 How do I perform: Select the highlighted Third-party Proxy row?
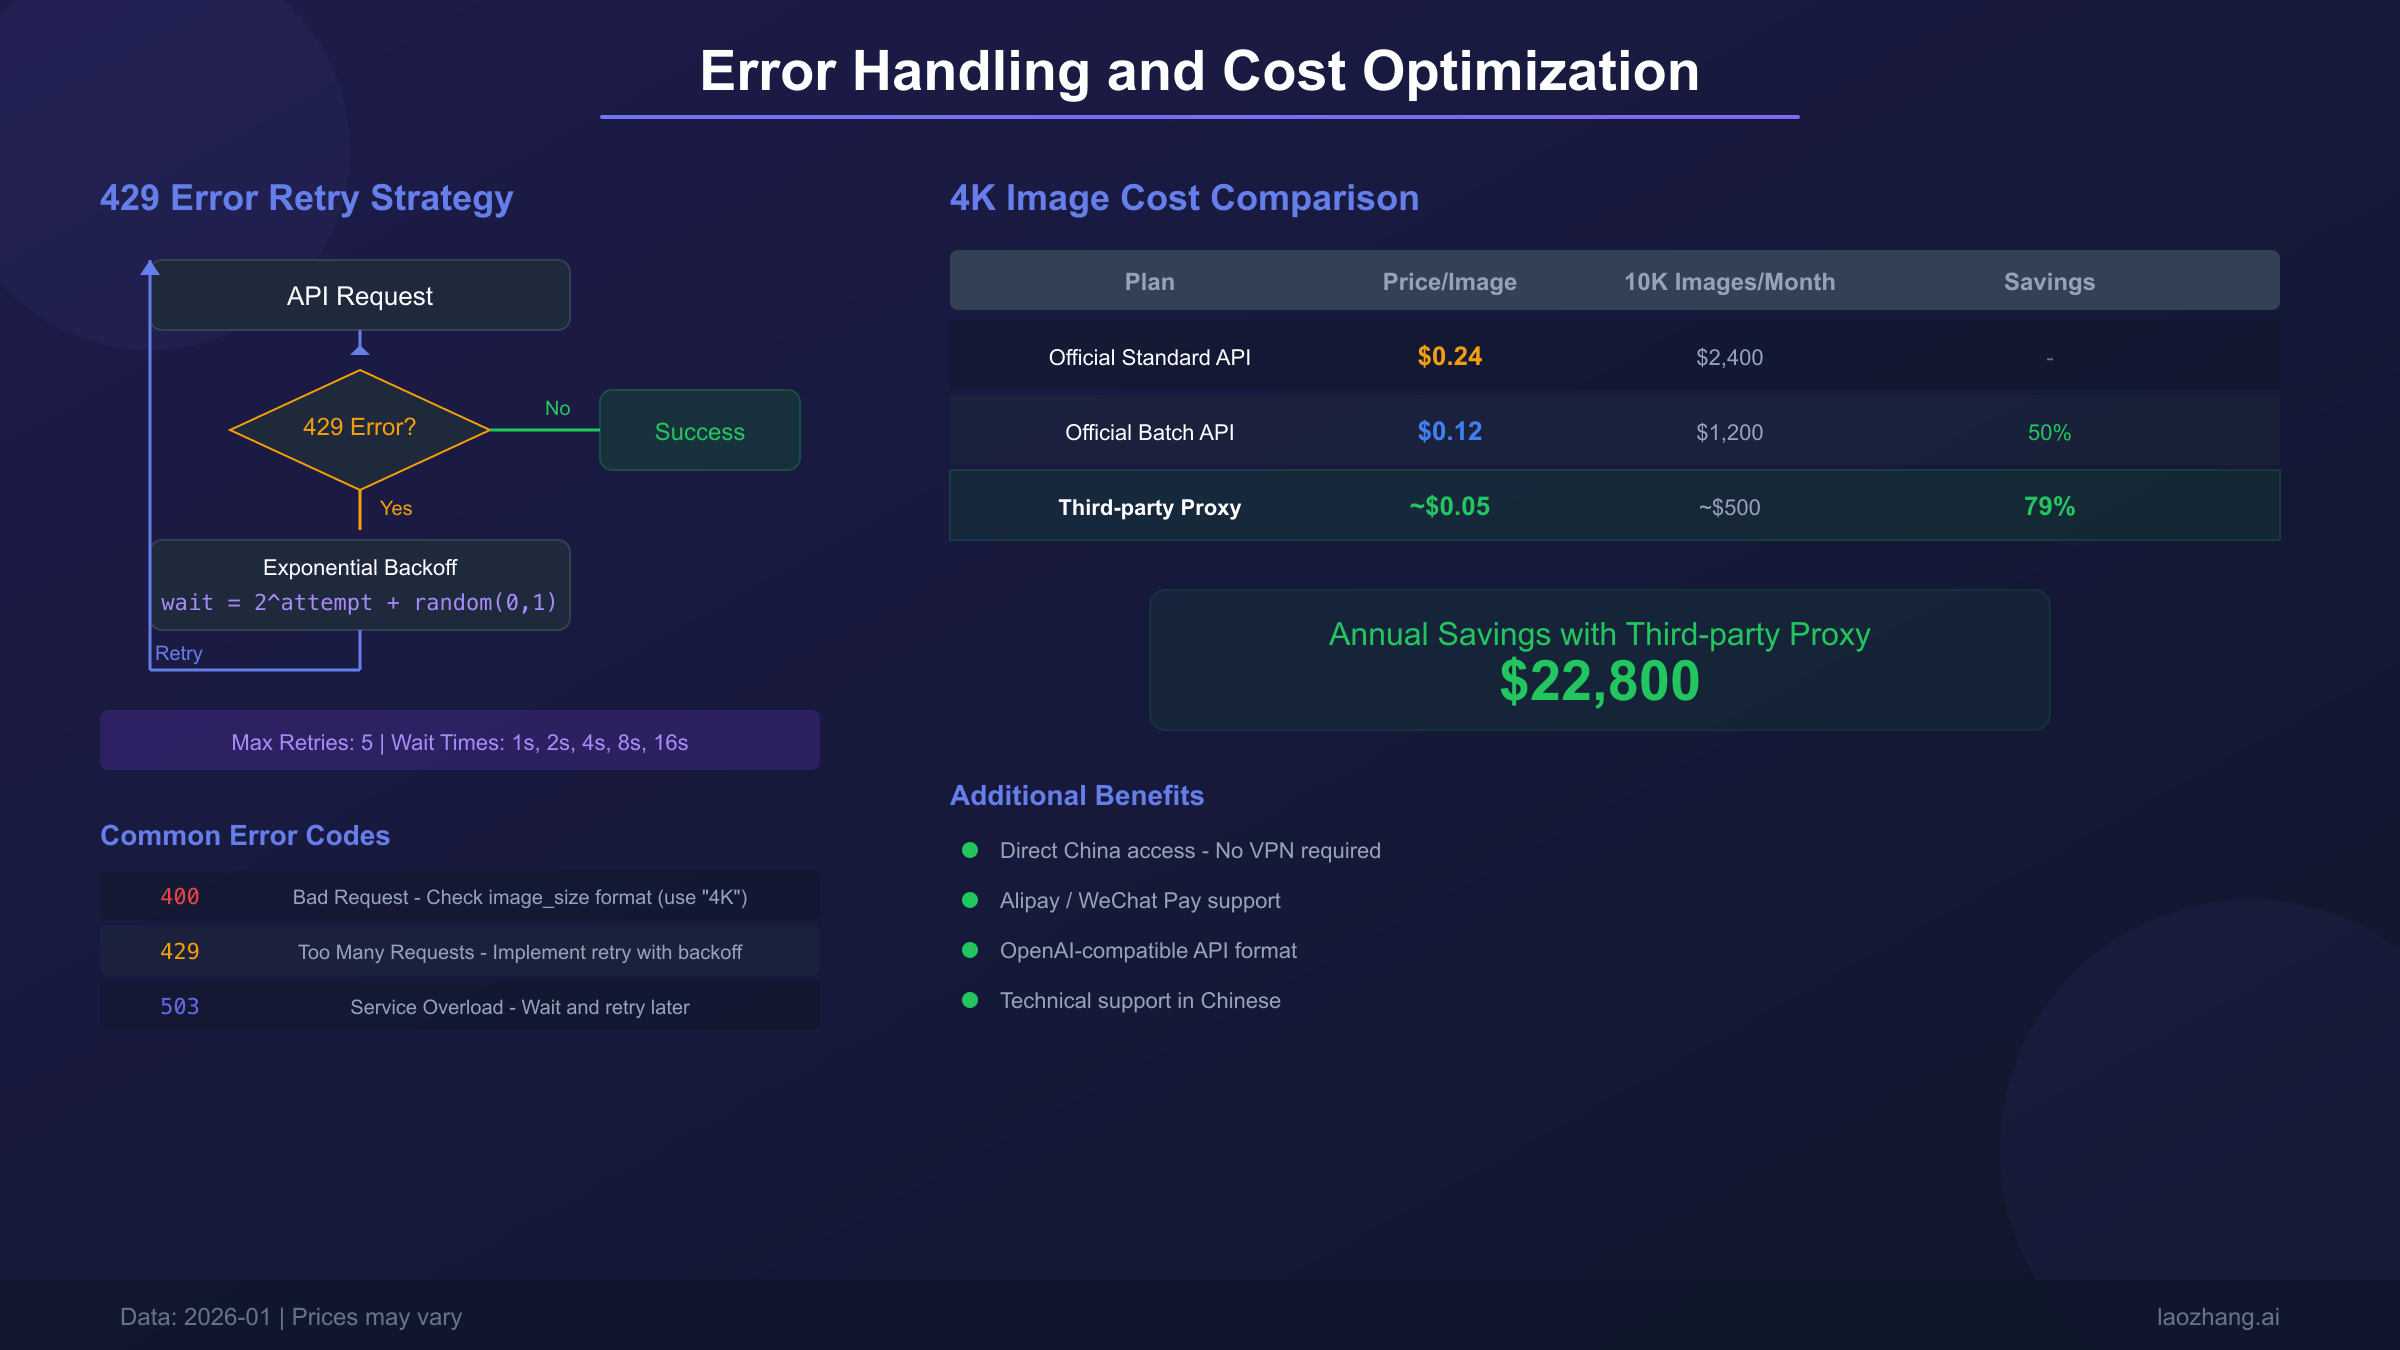tap(1150, 507)
